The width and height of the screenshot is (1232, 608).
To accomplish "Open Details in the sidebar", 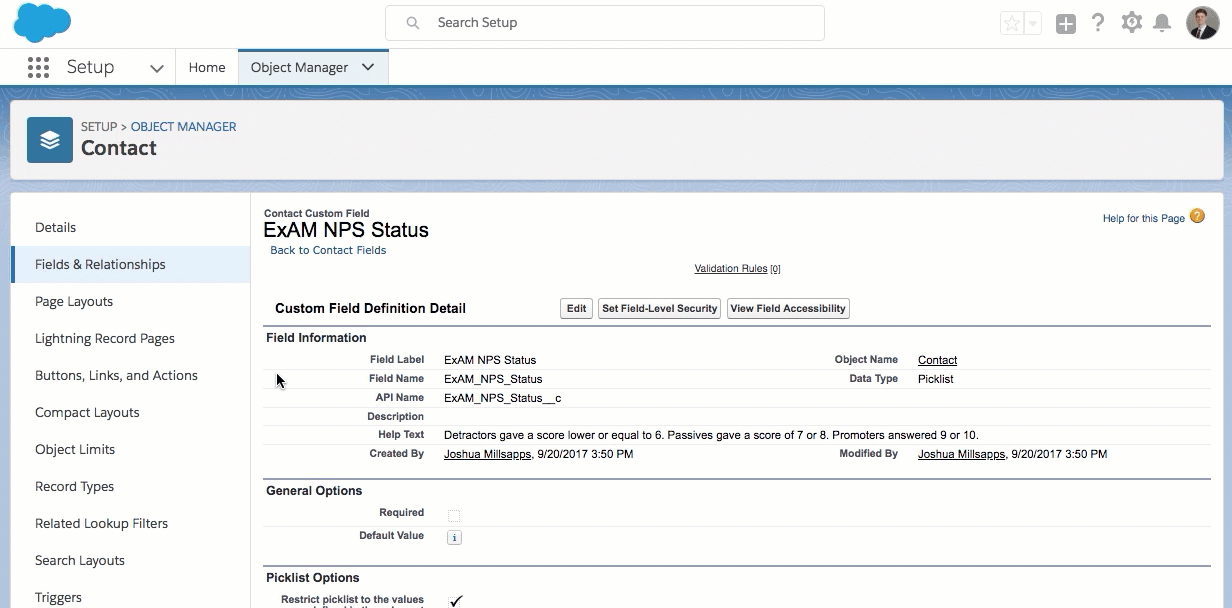I will (130, 228).
